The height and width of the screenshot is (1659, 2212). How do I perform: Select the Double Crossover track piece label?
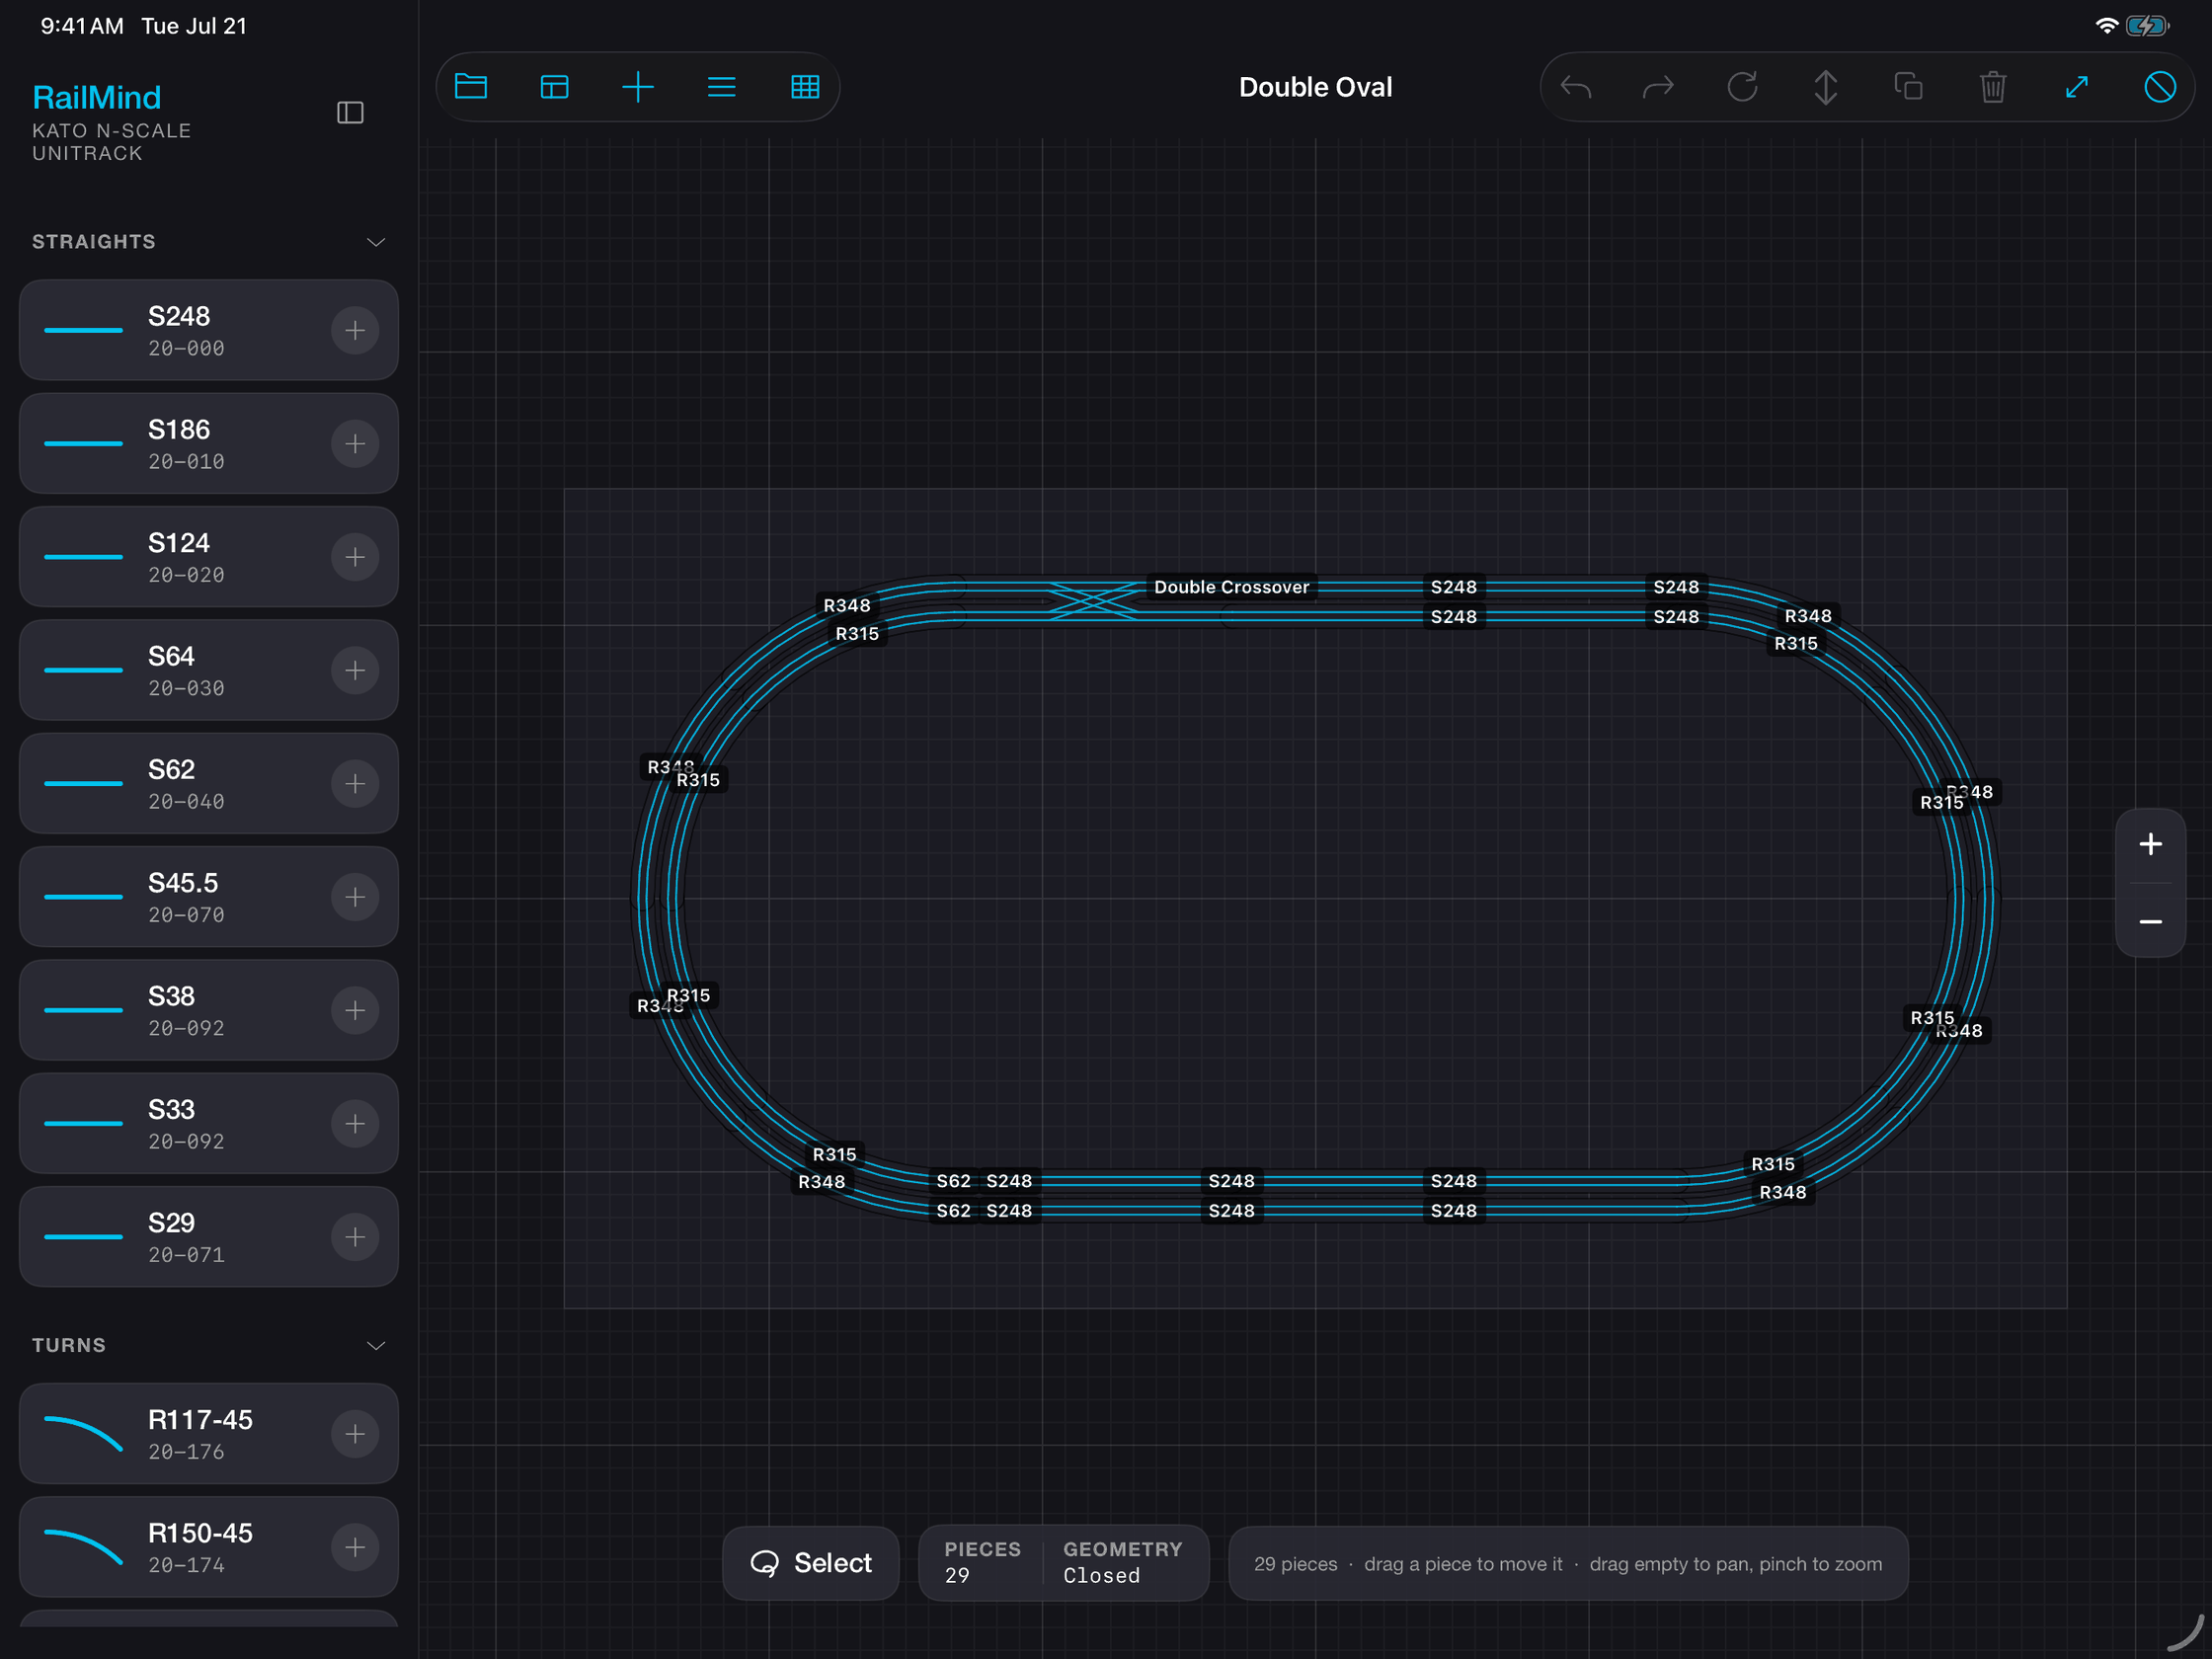point(1231,587)
